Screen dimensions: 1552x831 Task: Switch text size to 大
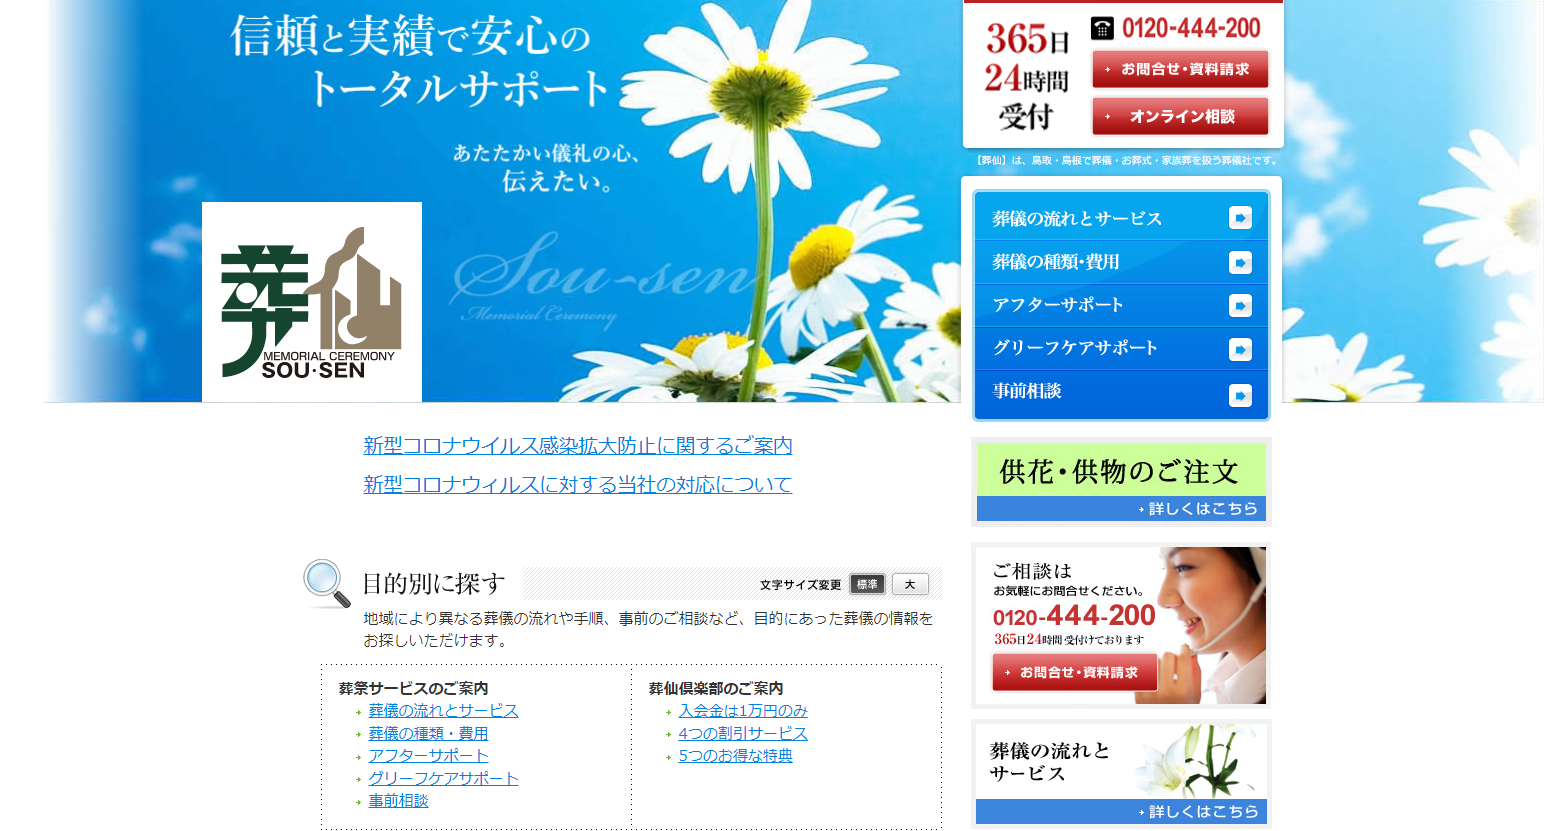click(910, 584)
